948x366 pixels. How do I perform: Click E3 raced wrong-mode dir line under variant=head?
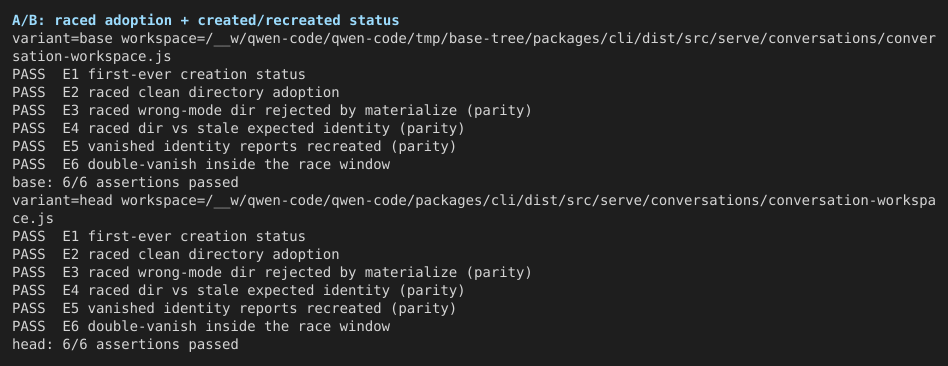pos(271,272)
